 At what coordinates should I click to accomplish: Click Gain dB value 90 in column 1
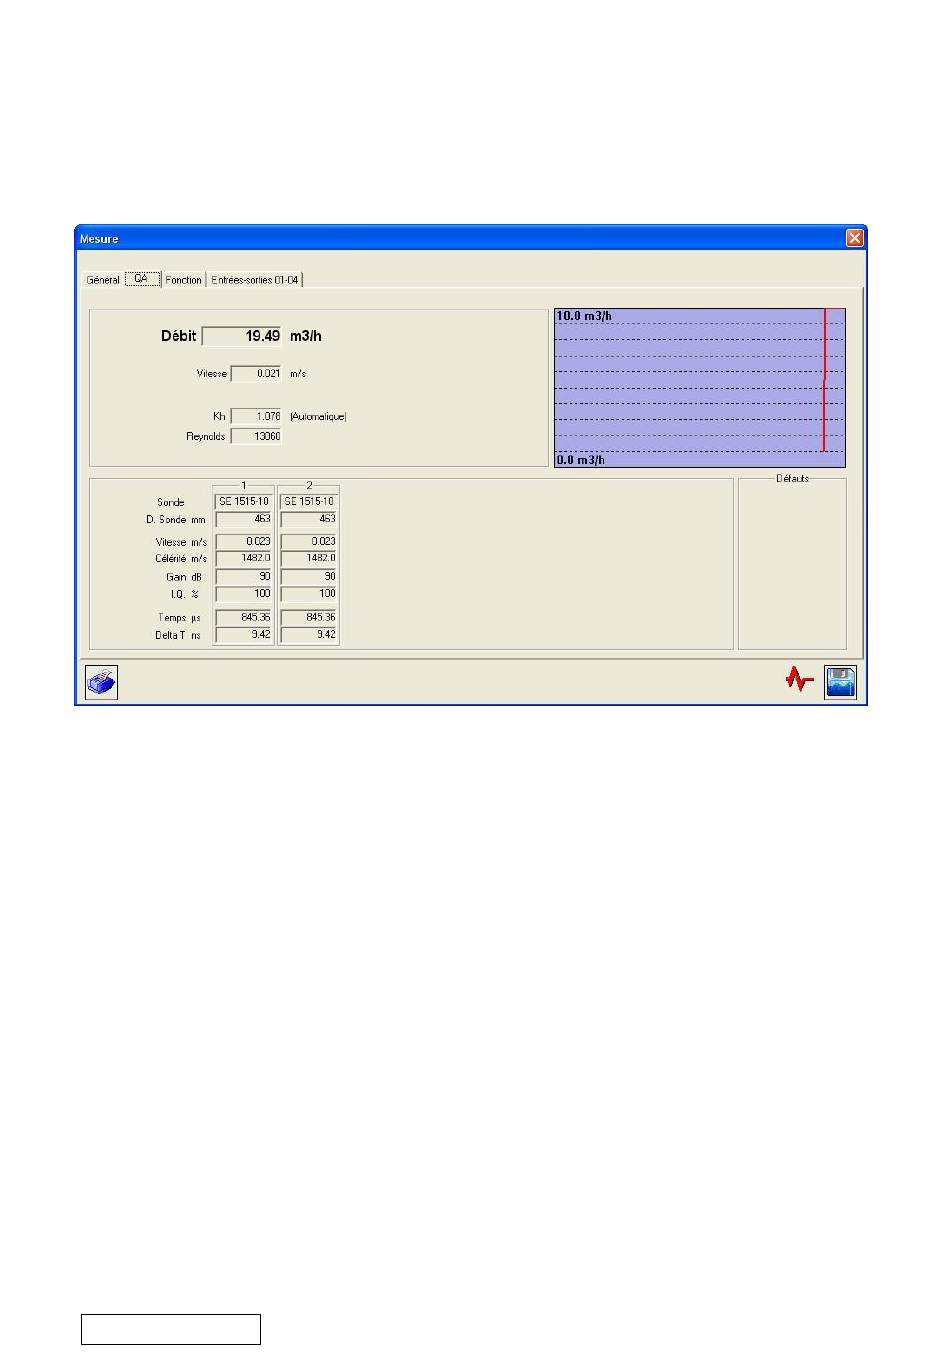244,577
